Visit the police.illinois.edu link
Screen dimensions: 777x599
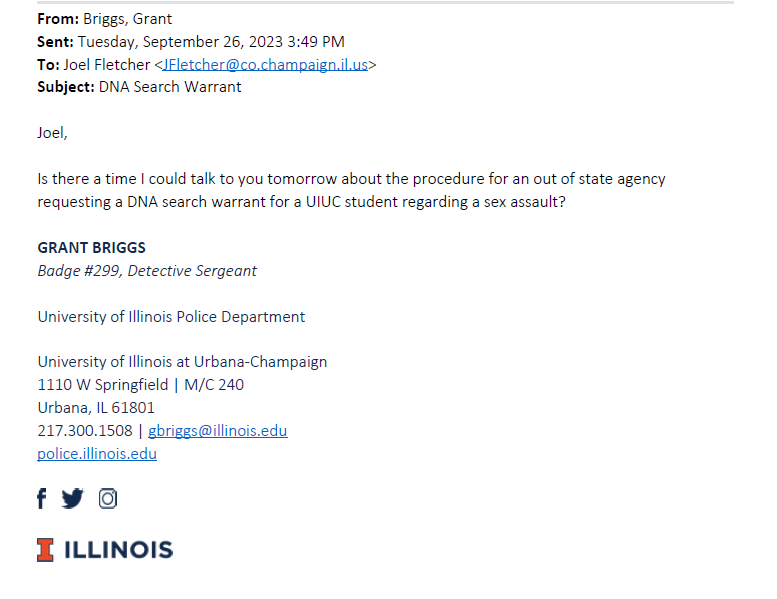[x=97, y=453]
